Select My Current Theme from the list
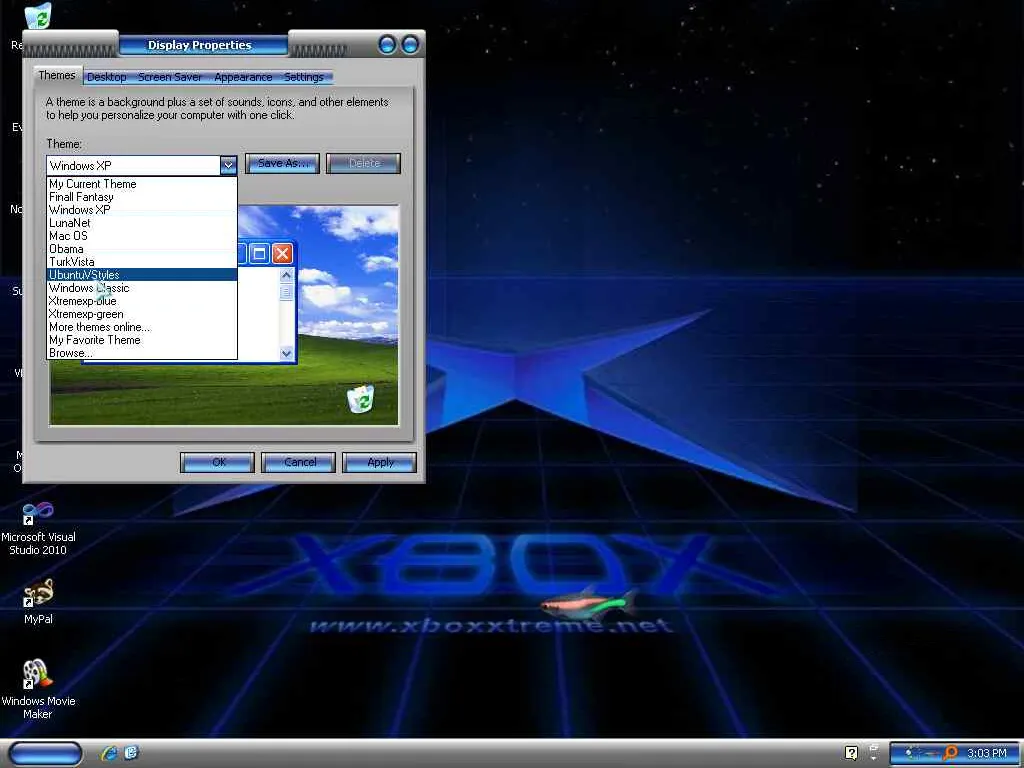Screen dimensions: 1024x768 click(142, 184)
